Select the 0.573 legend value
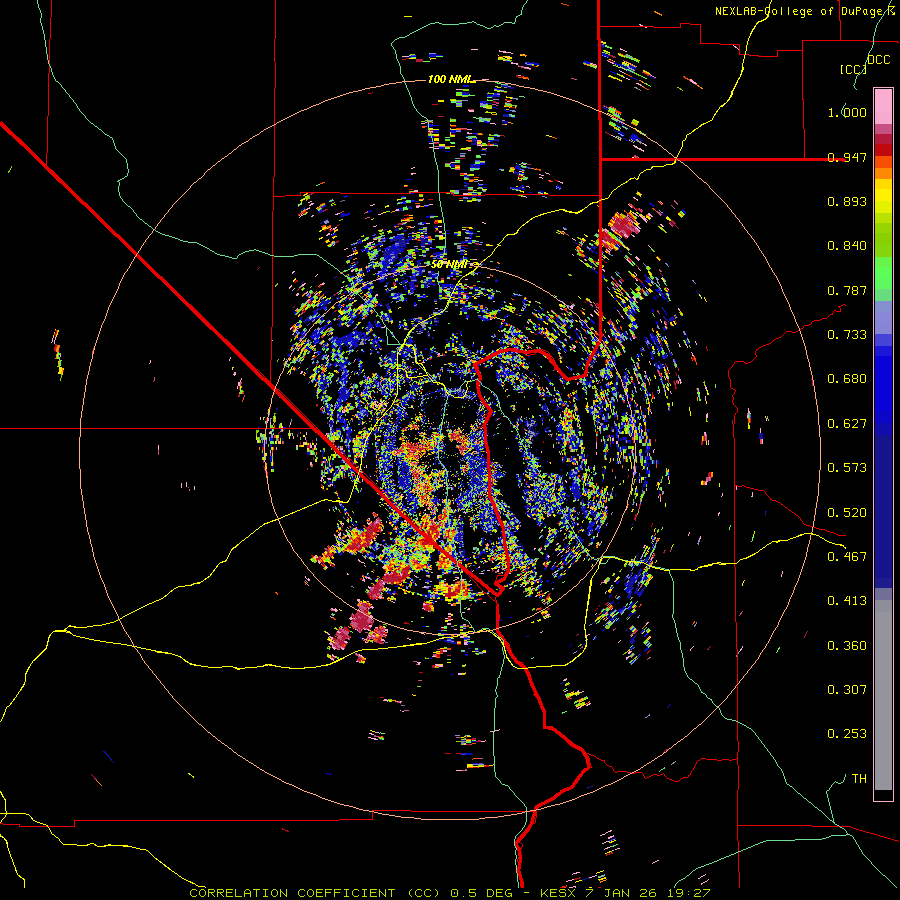Screen dimensions: 900x900 [847, 468]
